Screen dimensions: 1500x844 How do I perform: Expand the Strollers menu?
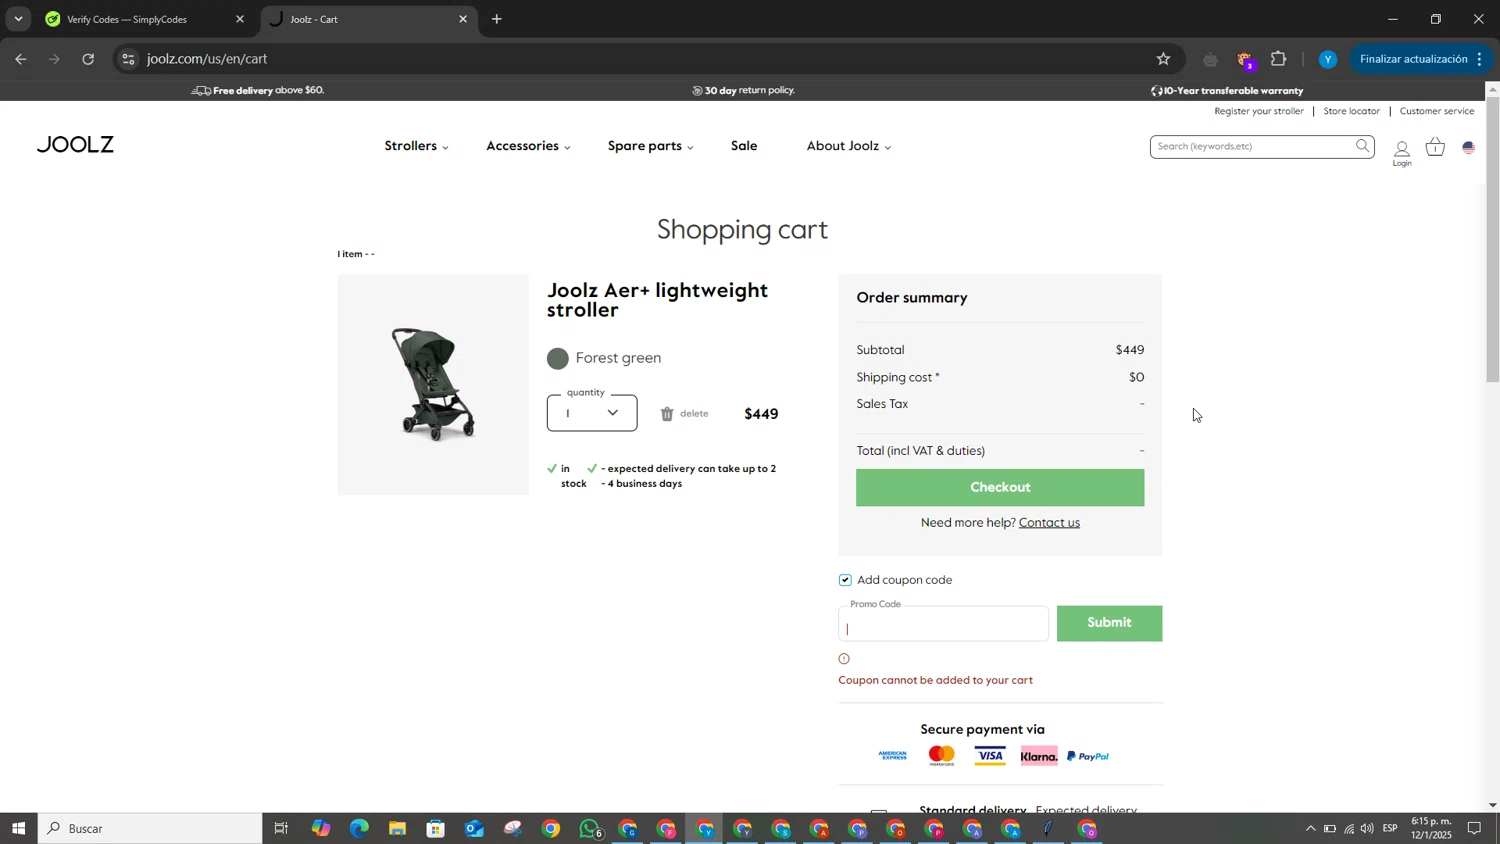pos(417,146)
